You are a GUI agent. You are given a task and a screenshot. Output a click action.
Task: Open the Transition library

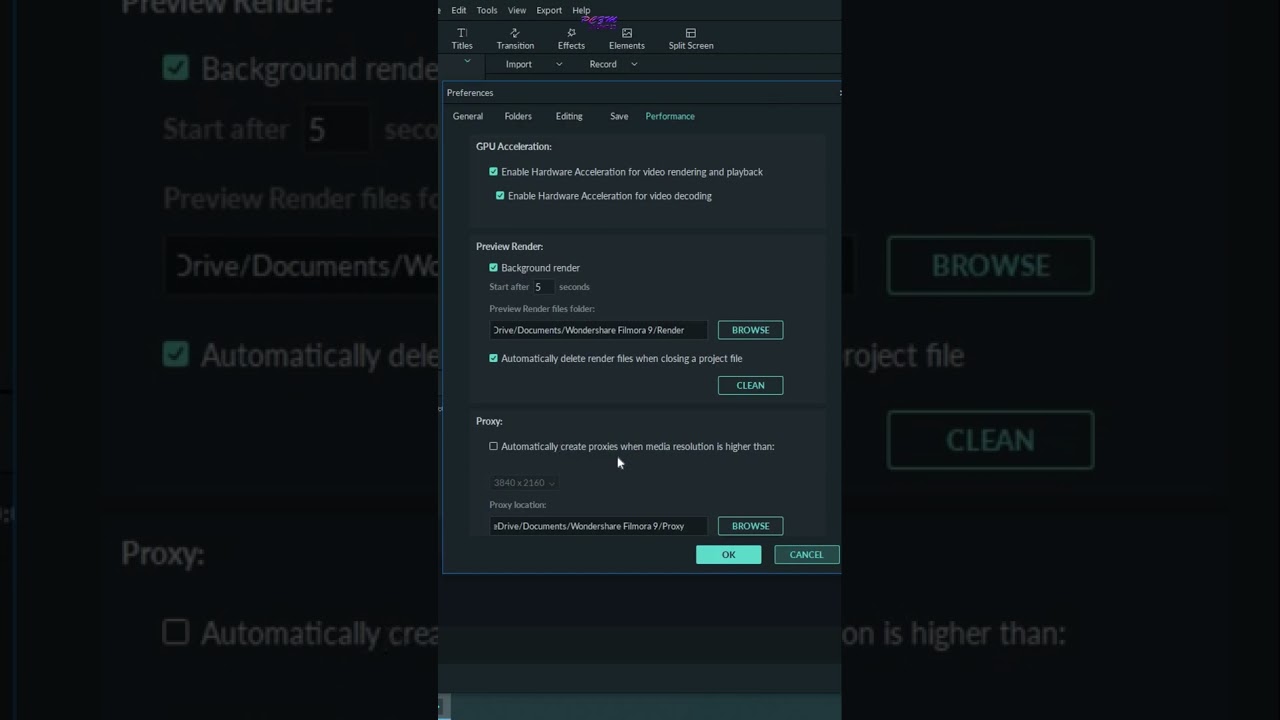tap(515, 39)
